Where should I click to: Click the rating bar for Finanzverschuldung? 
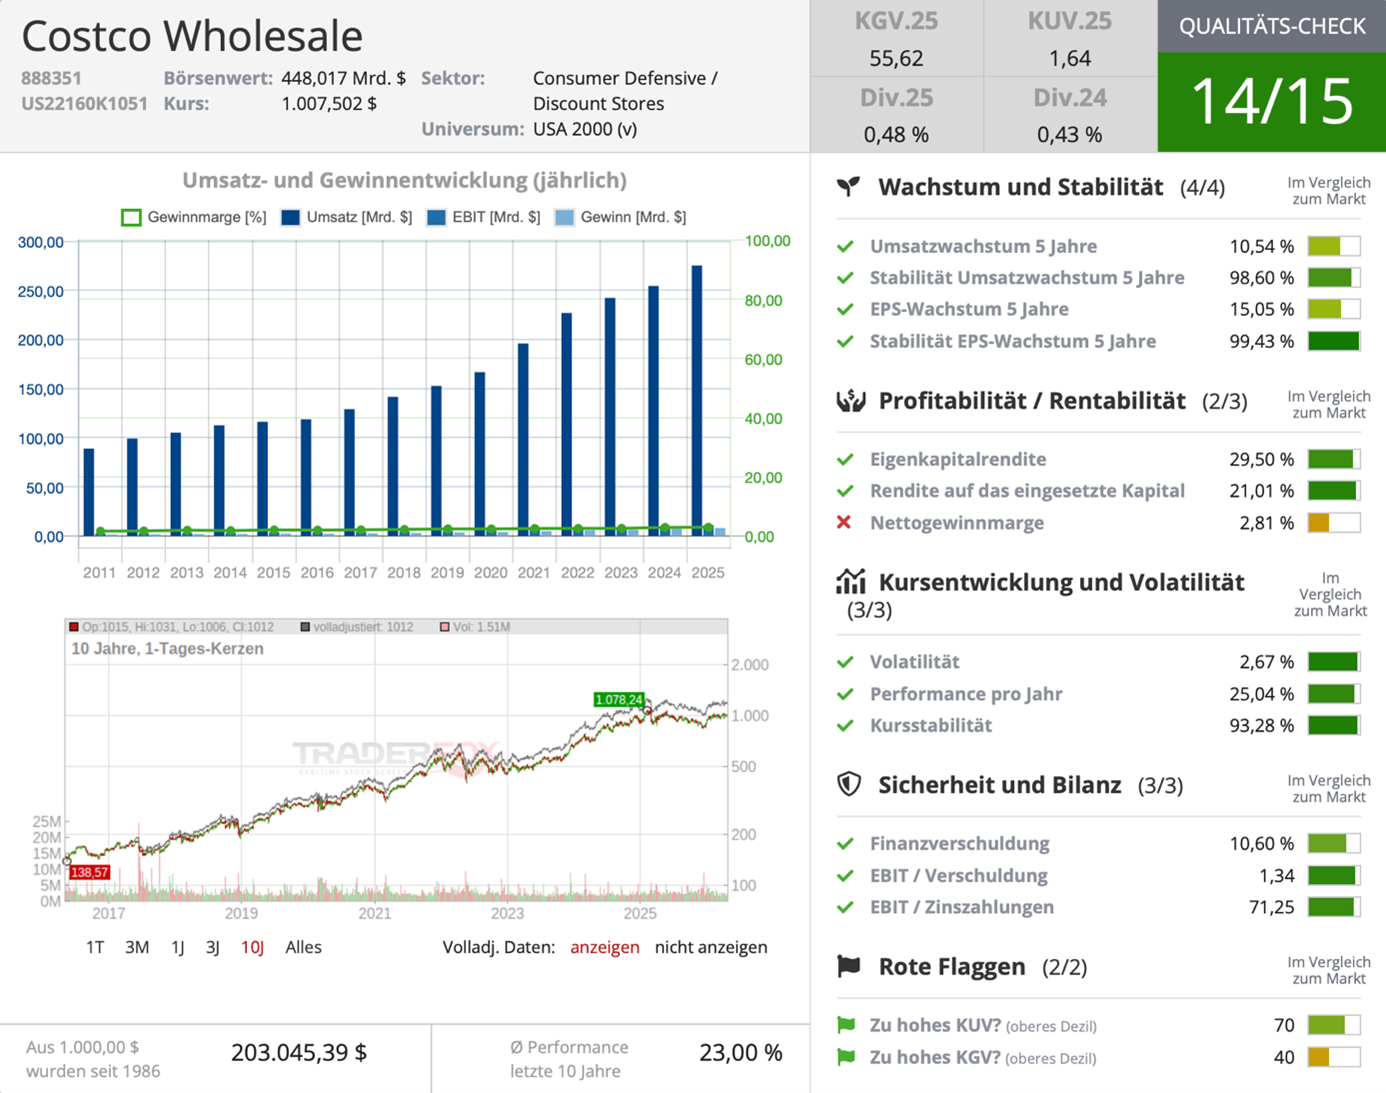click(1334, 844)
